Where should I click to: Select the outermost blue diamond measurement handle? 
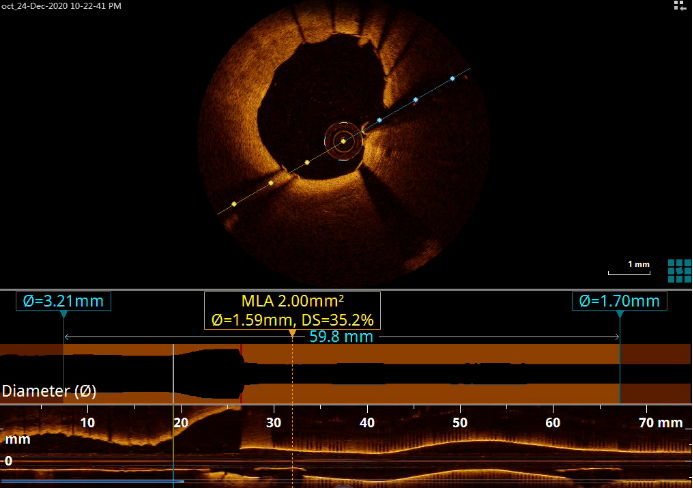pos(453,79)
